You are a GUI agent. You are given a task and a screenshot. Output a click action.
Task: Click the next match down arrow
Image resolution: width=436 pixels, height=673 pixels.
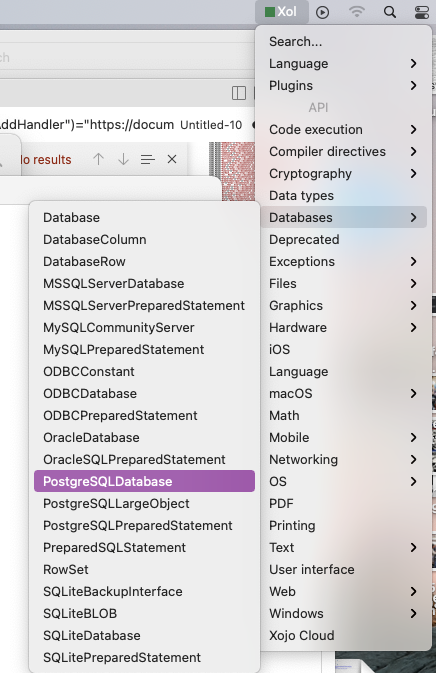coord(123,159)
